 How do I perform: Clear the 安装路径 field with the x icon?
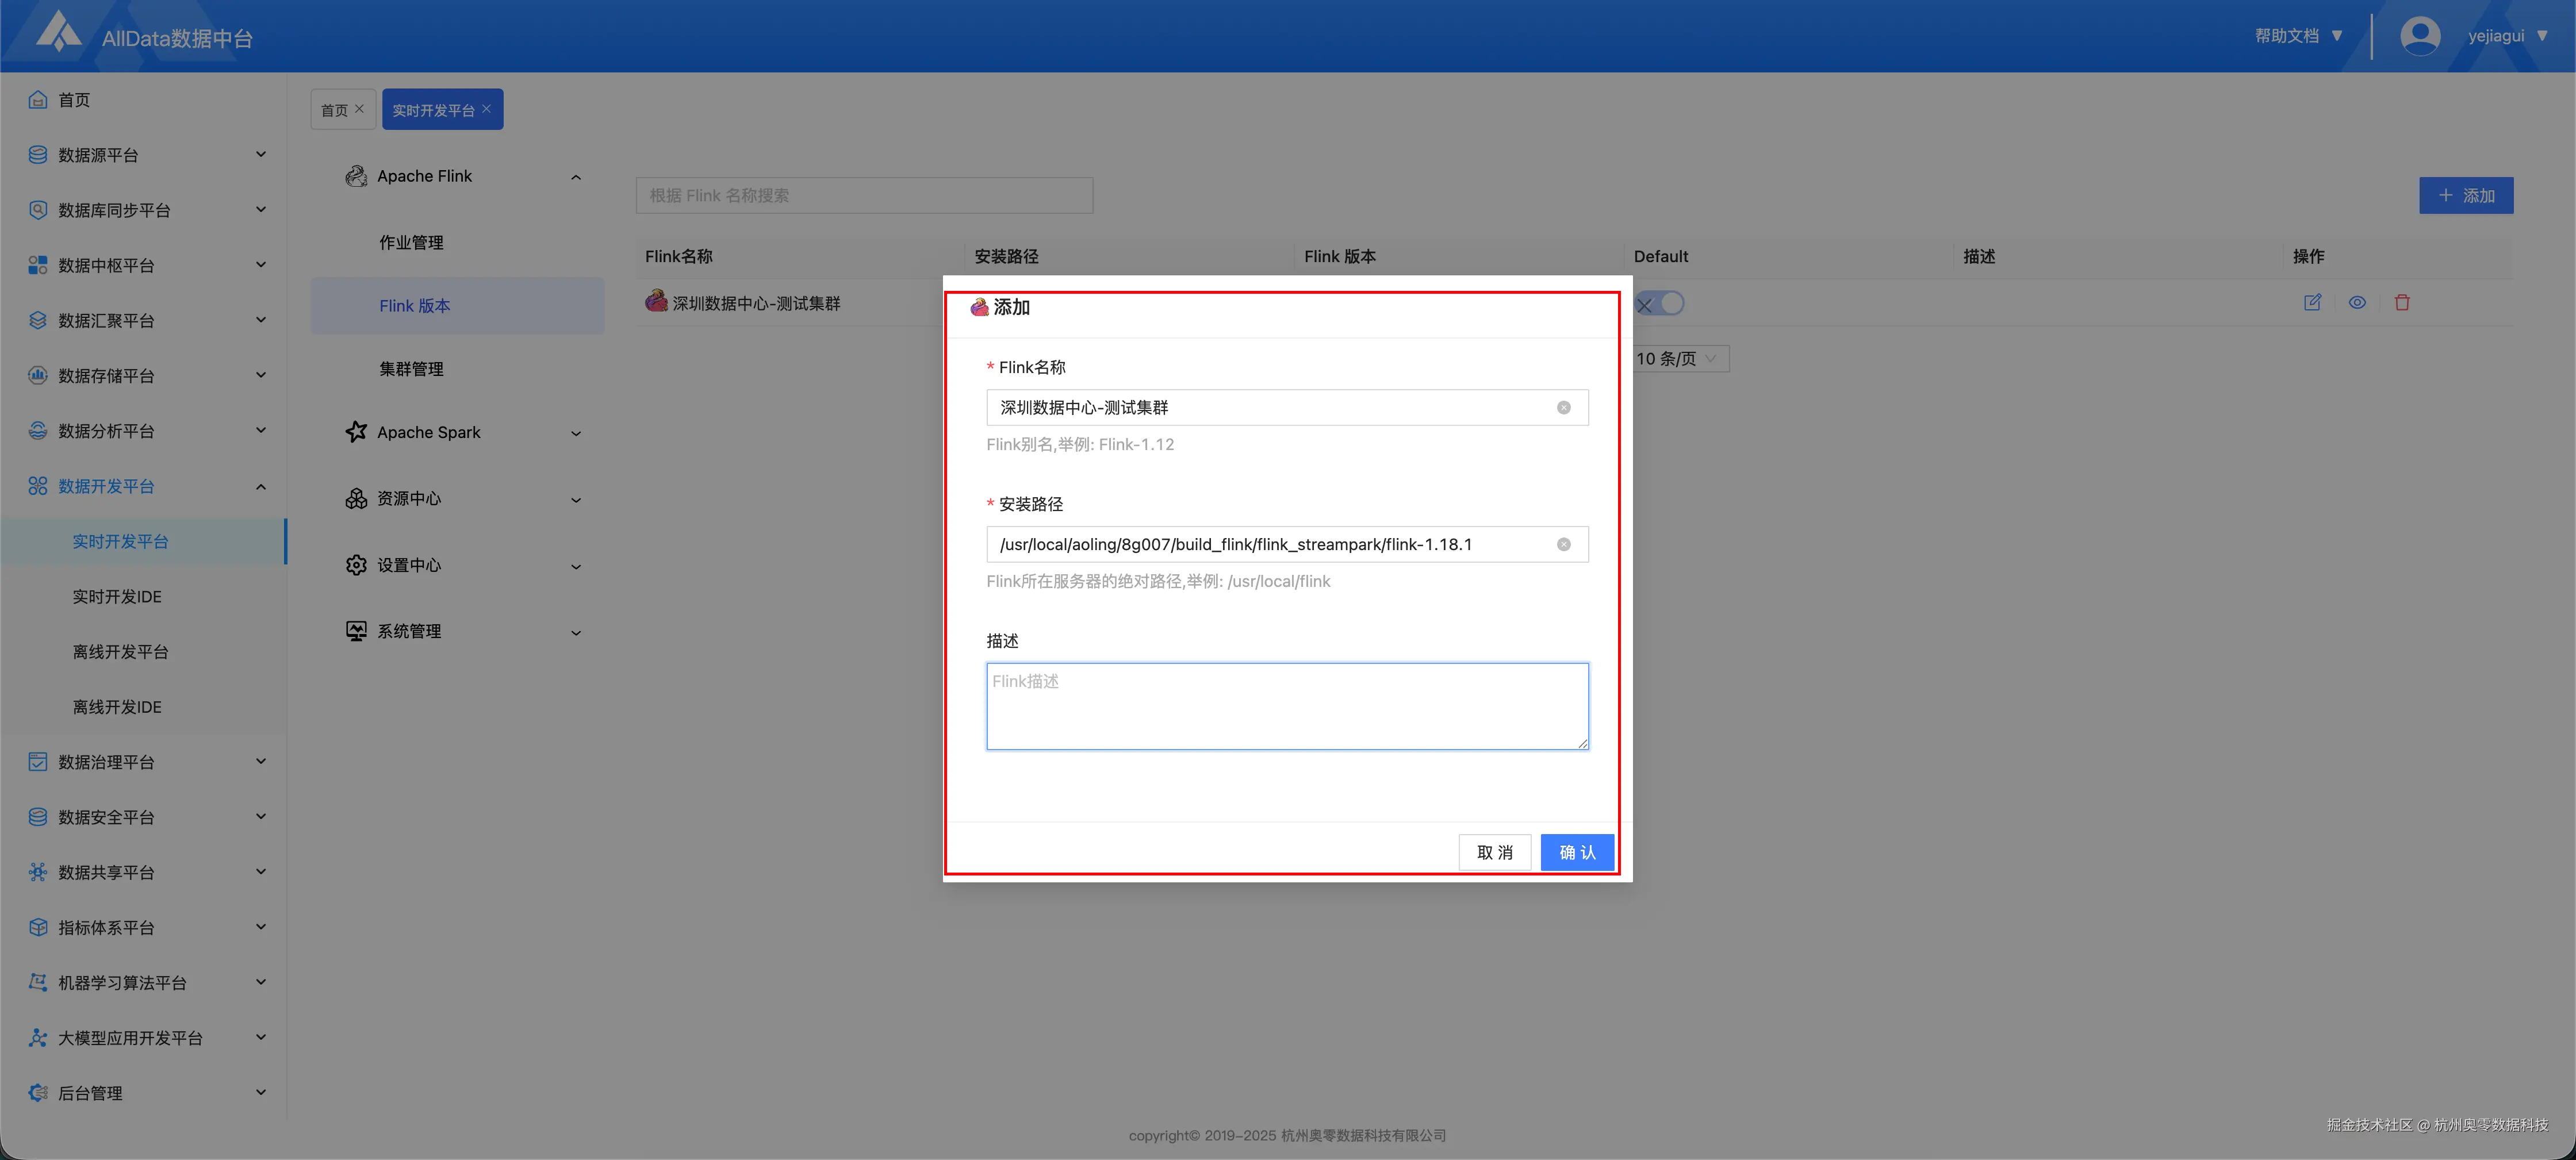pos(1564,544)
